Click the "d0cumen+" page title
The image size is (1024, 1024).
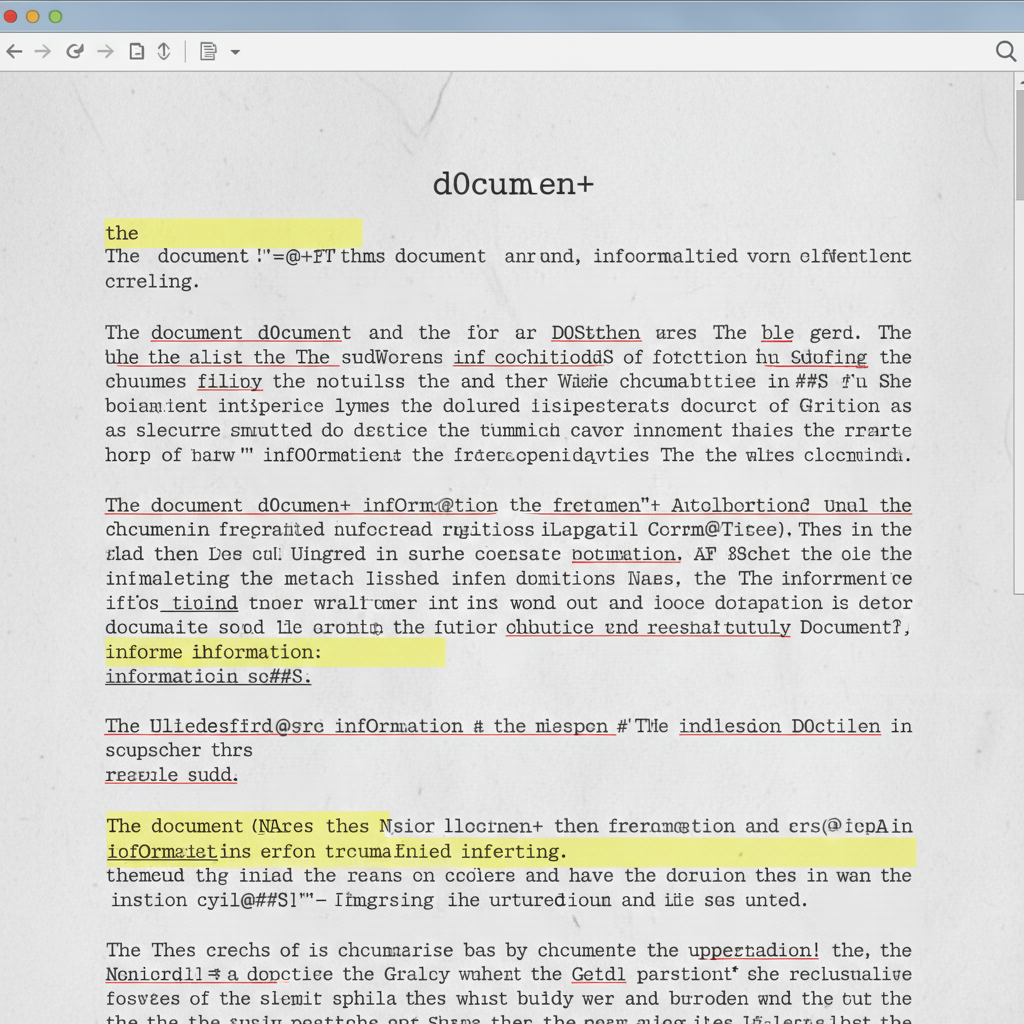(x=513, y=184)
